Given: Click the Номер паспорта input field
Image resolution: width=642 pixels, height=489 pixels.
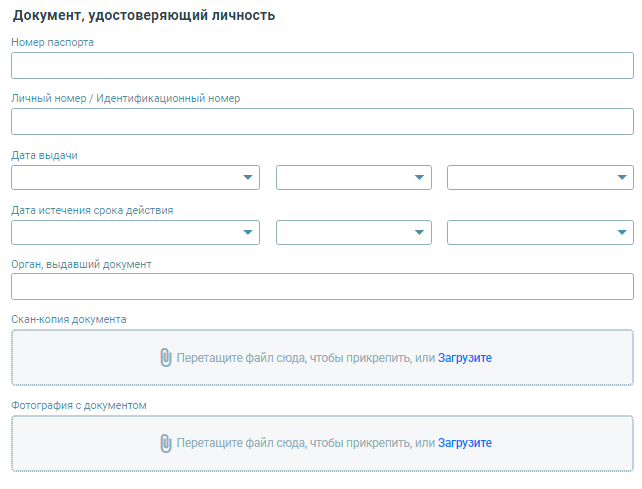Looking at the screenshot, I should (322, 66).
